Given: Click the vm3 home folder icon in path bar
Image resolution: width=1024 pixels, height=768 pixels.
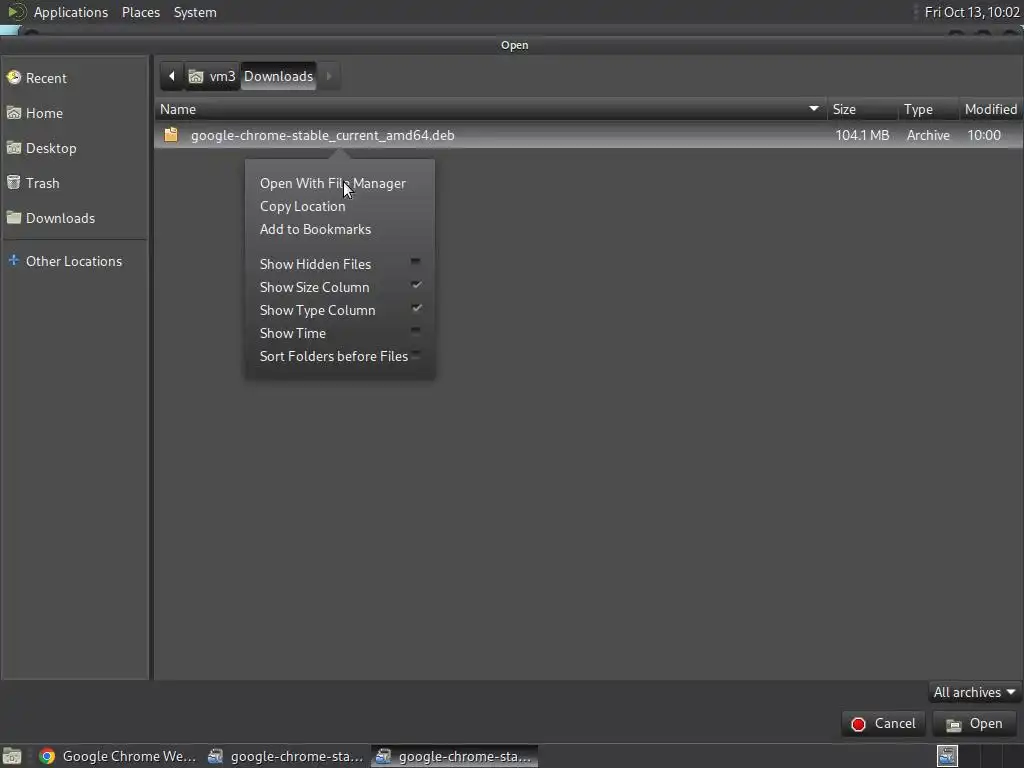Looking at the screenshot, I should [x=196, y=76].
